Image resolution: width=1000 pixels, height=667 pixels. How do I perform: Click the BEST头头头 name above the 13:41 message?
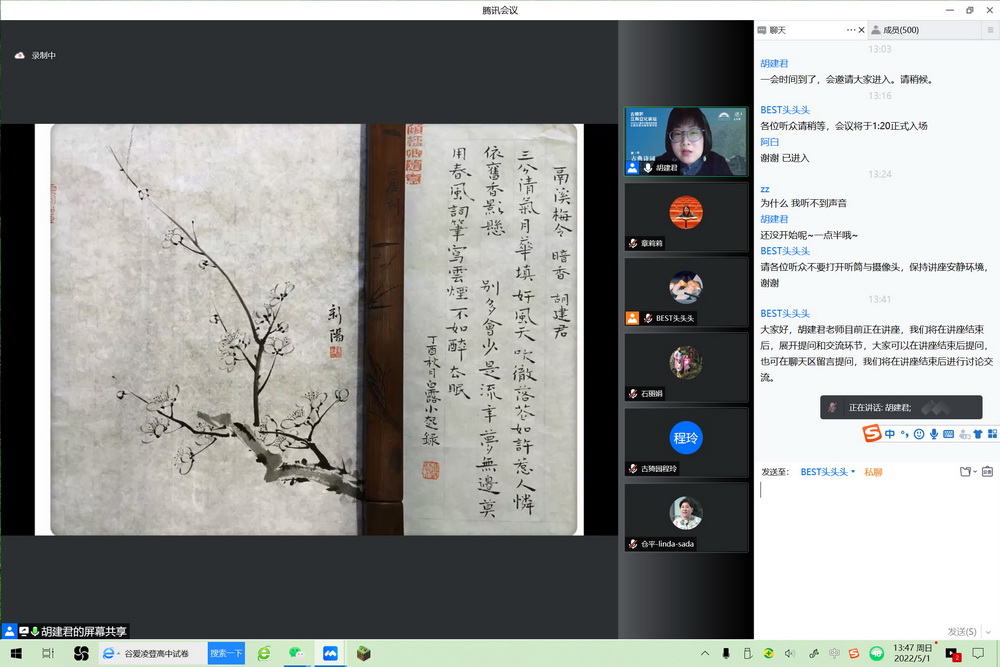pos(785,313)
